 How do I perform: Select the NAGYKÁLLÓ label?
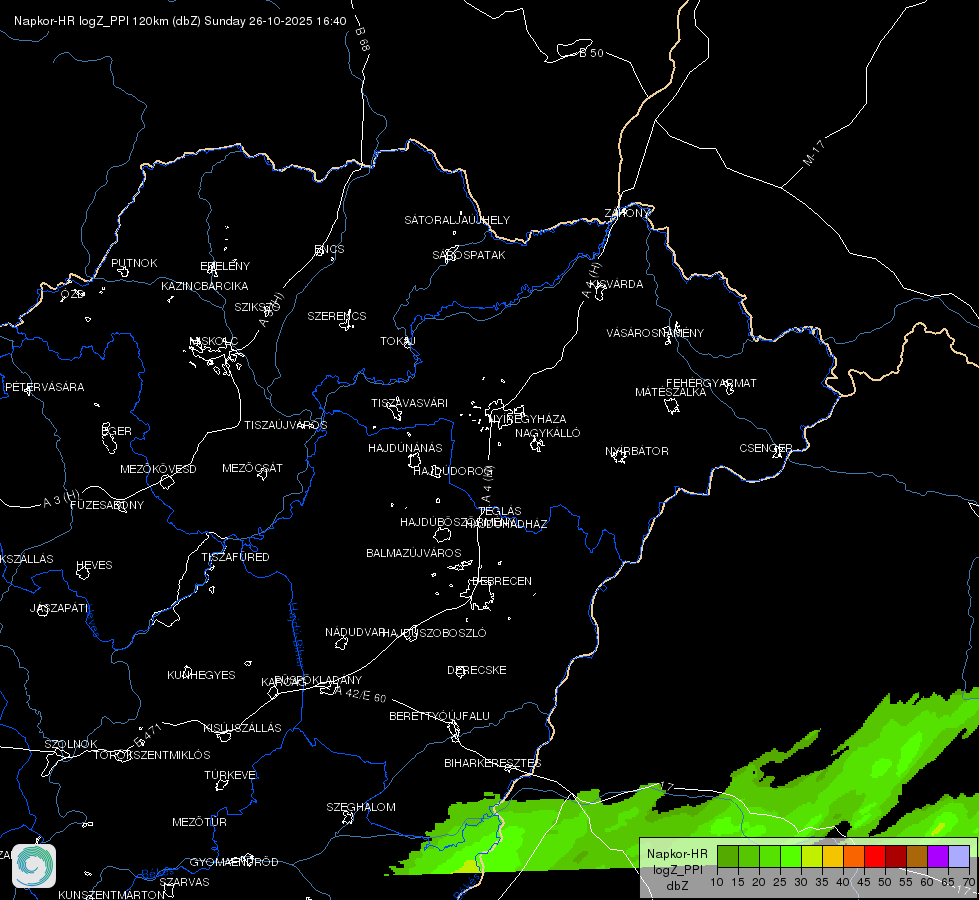(548, 433)
